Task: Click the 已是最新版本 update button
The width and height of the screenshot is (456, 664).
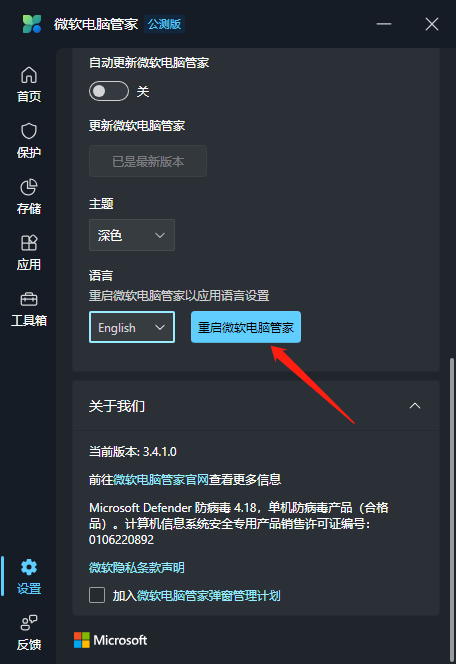Action: (x=148, y=161)
